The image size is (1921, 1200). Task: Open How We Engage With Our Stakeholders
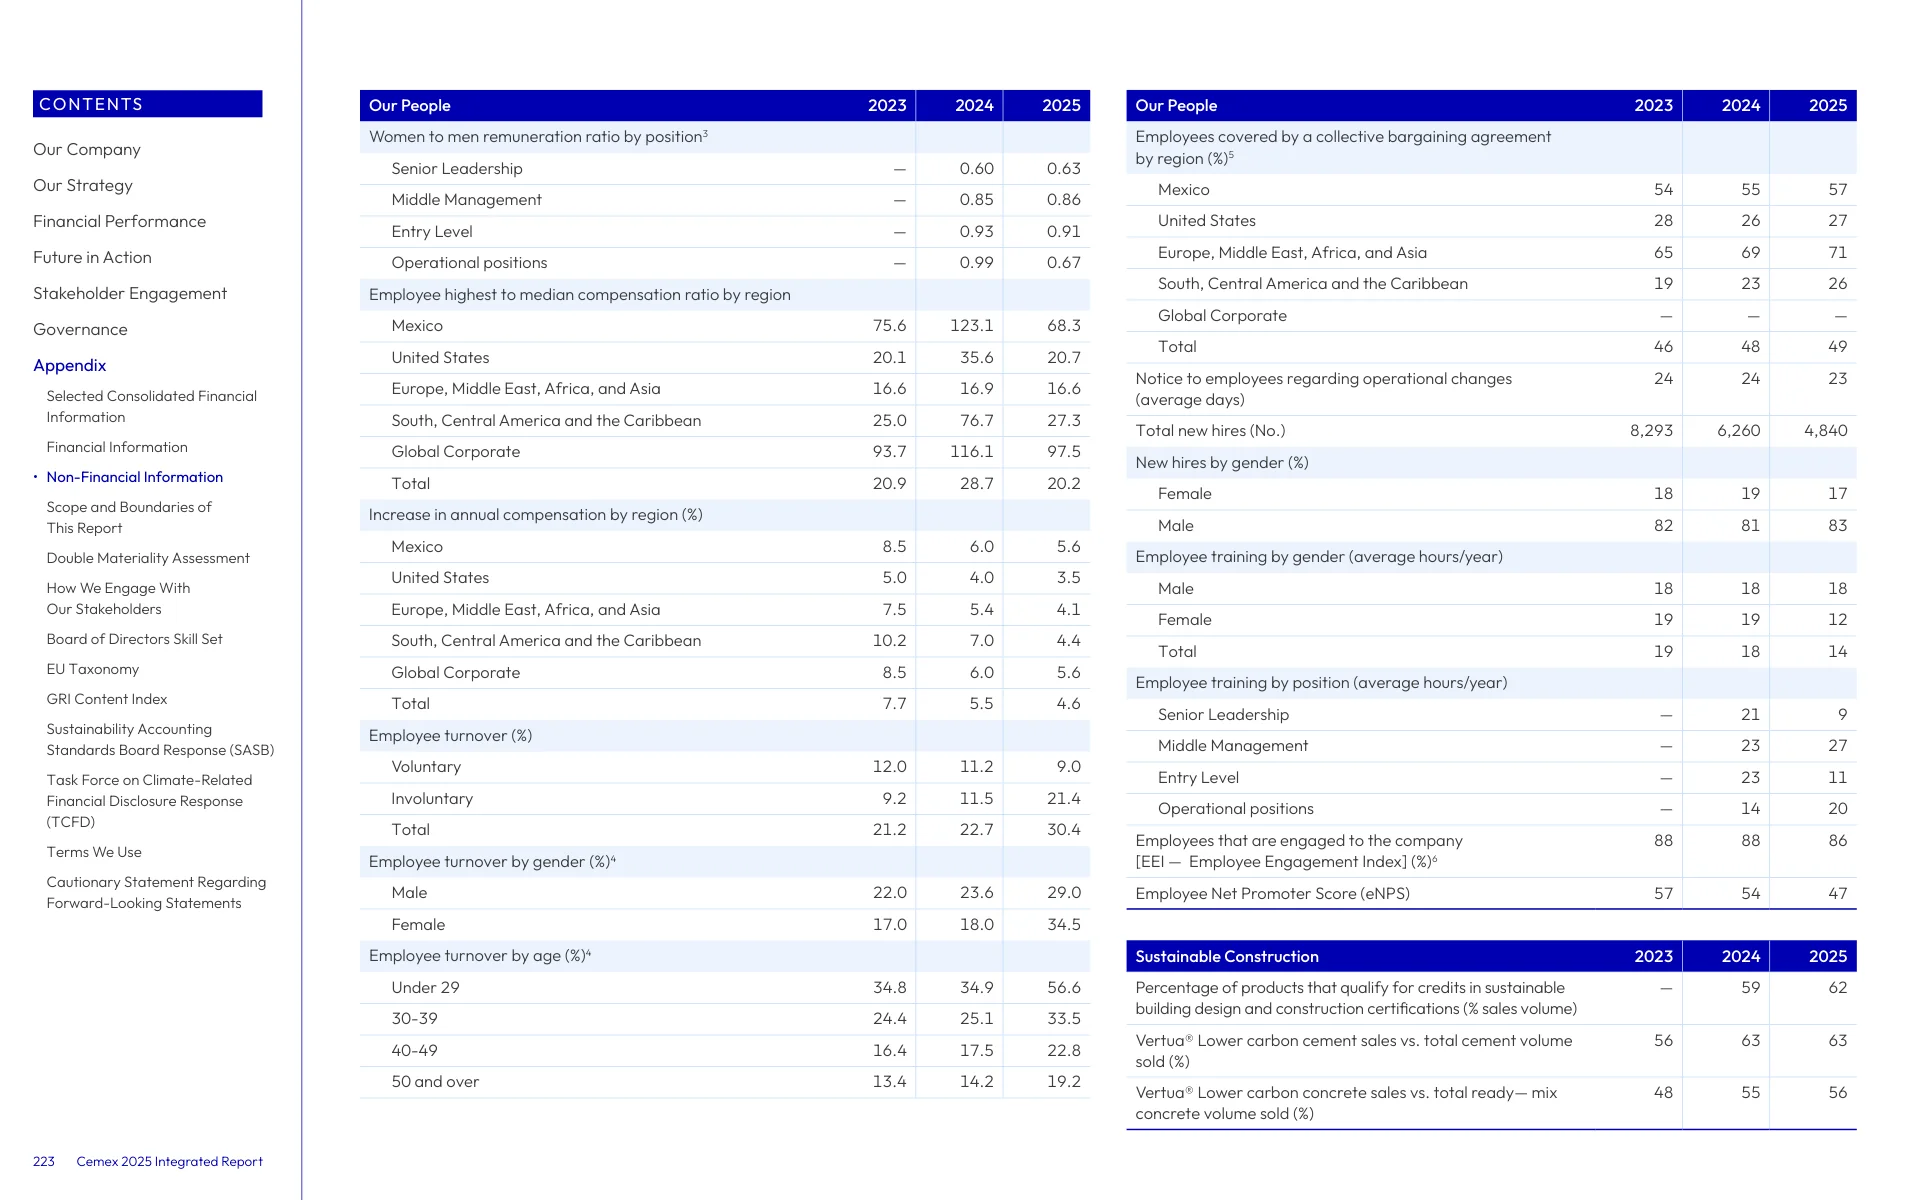118,599
